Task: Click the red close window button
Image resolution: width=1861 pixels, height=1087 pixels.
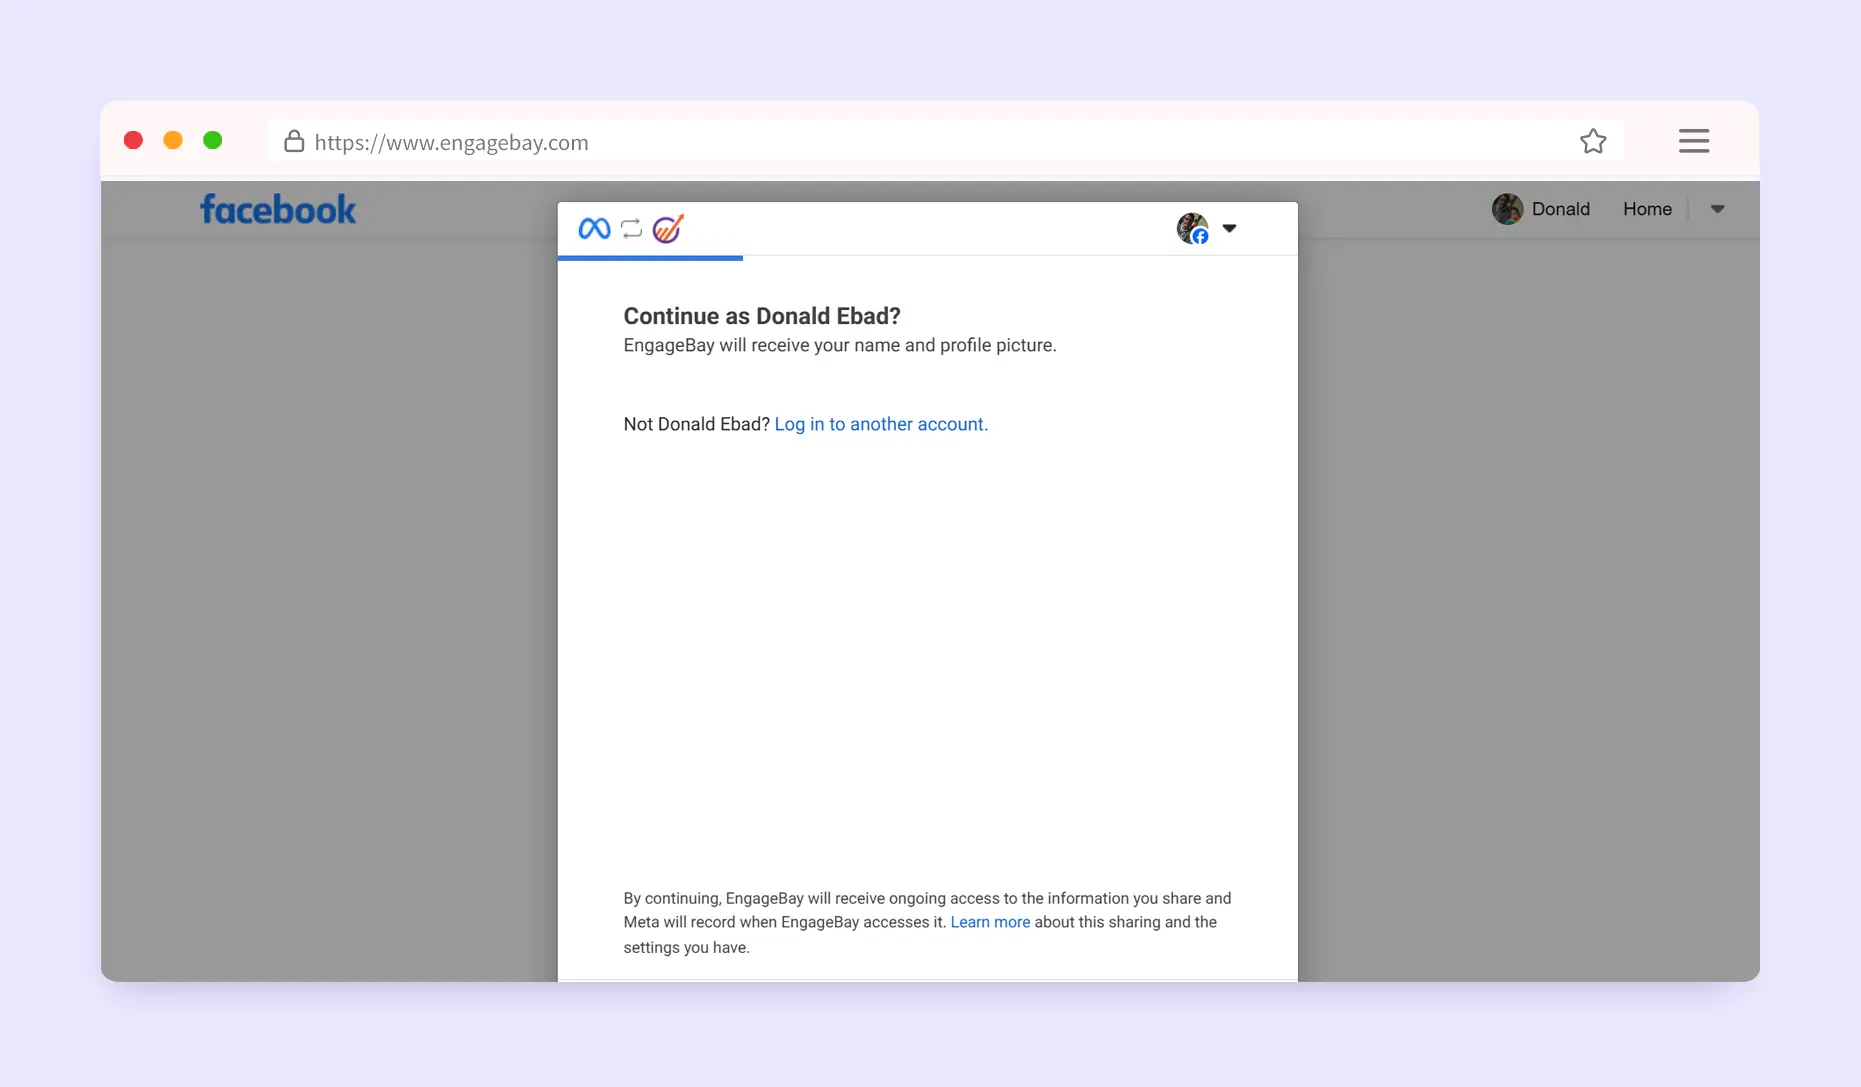Action: click(x=133, y=140)
